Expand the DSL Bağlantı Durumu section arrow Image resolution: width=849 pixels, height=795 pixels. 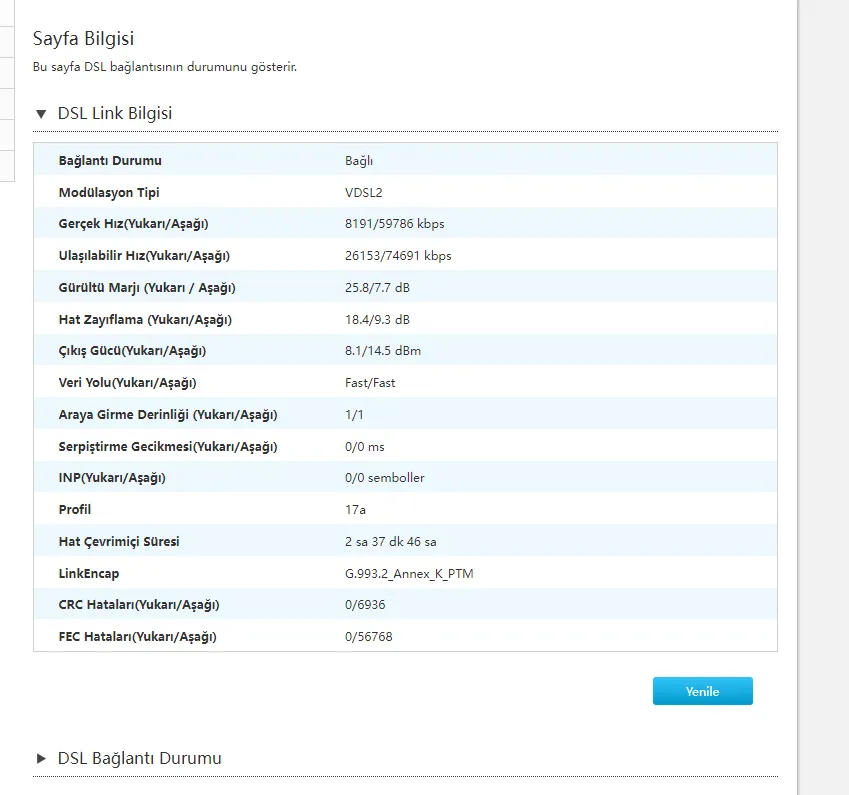tap(41, 758)
